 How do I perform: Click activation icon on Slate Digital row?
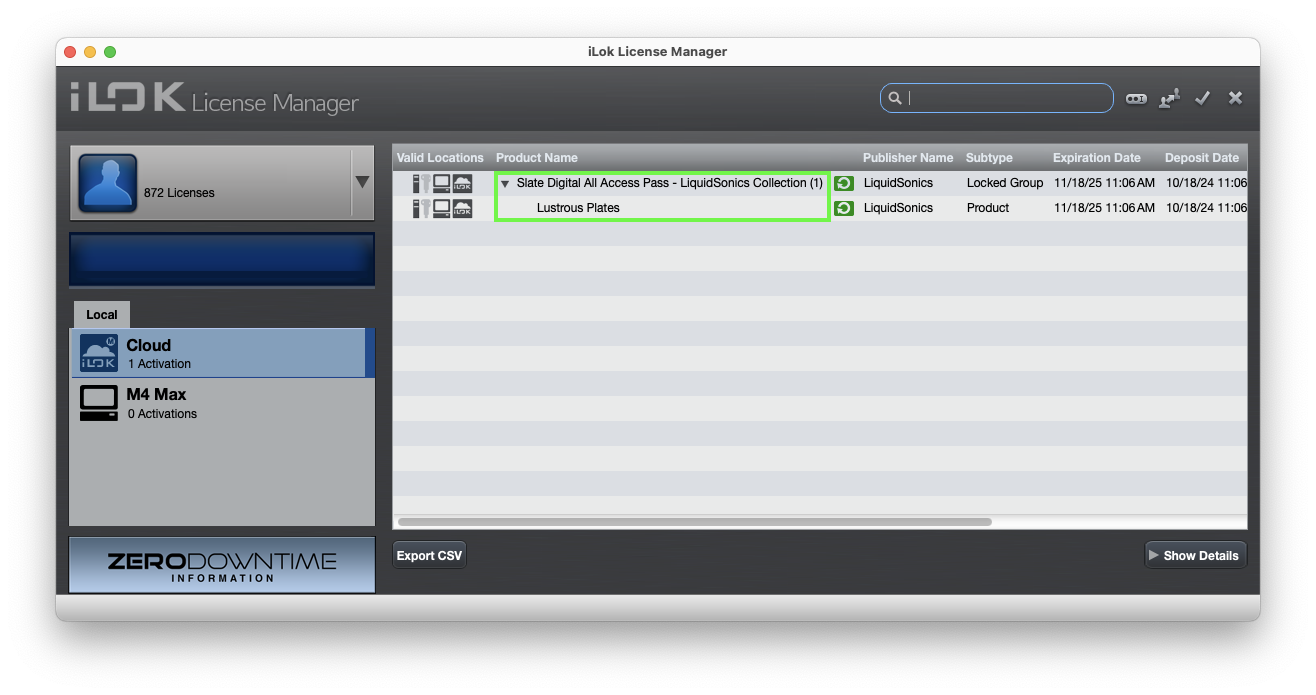pyautogui.click(x=844, y=183)
